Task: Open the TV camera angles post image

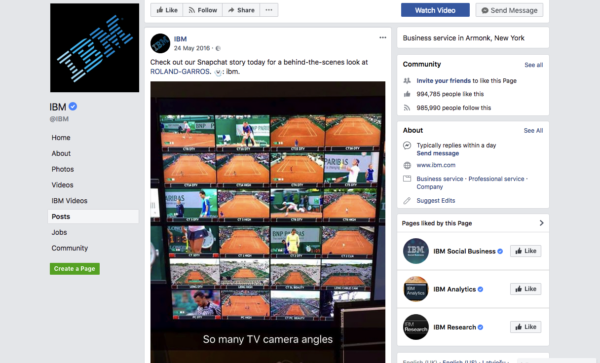Action: tap(268, 222)
